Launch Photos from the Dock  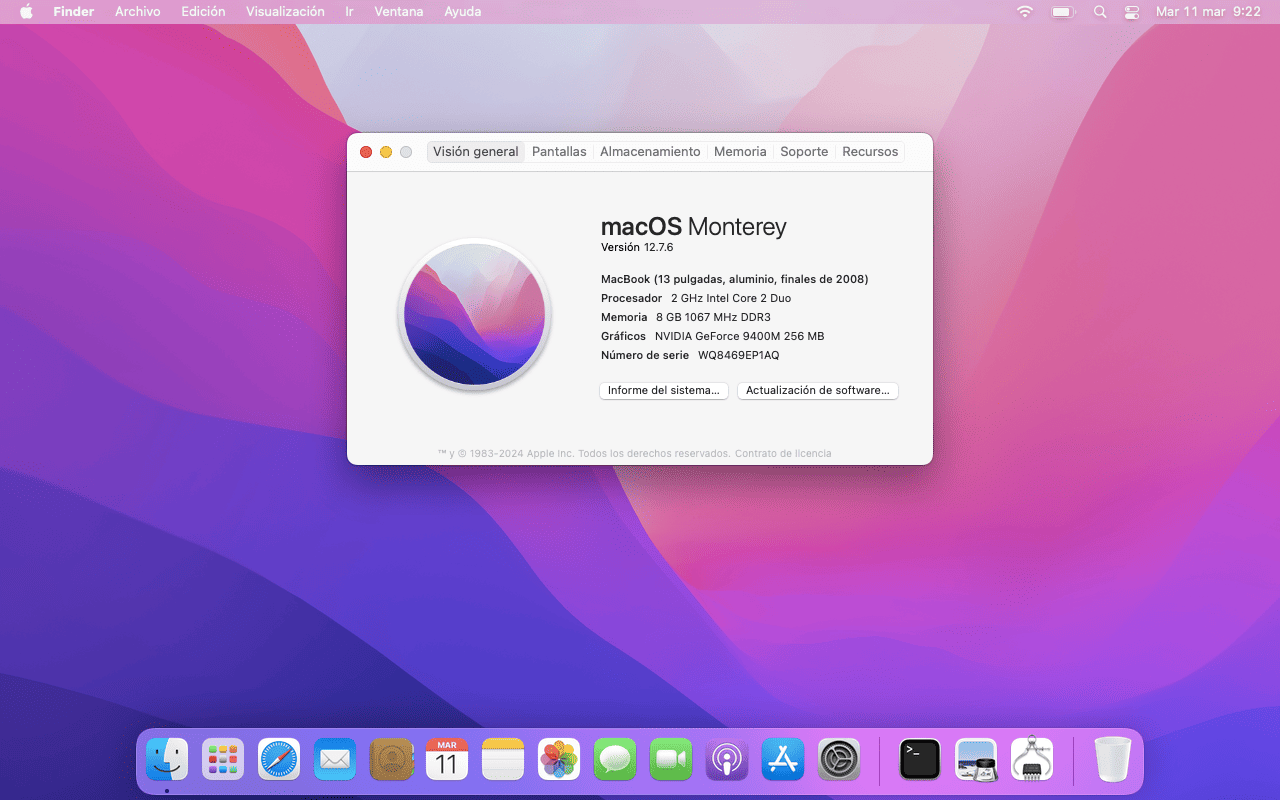coord(559,760)
